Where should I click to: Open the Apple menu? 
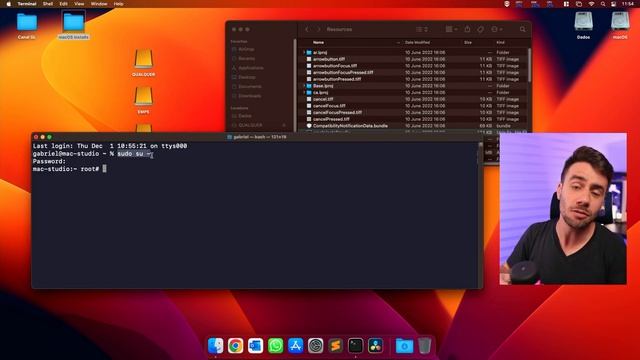(8, 4)
